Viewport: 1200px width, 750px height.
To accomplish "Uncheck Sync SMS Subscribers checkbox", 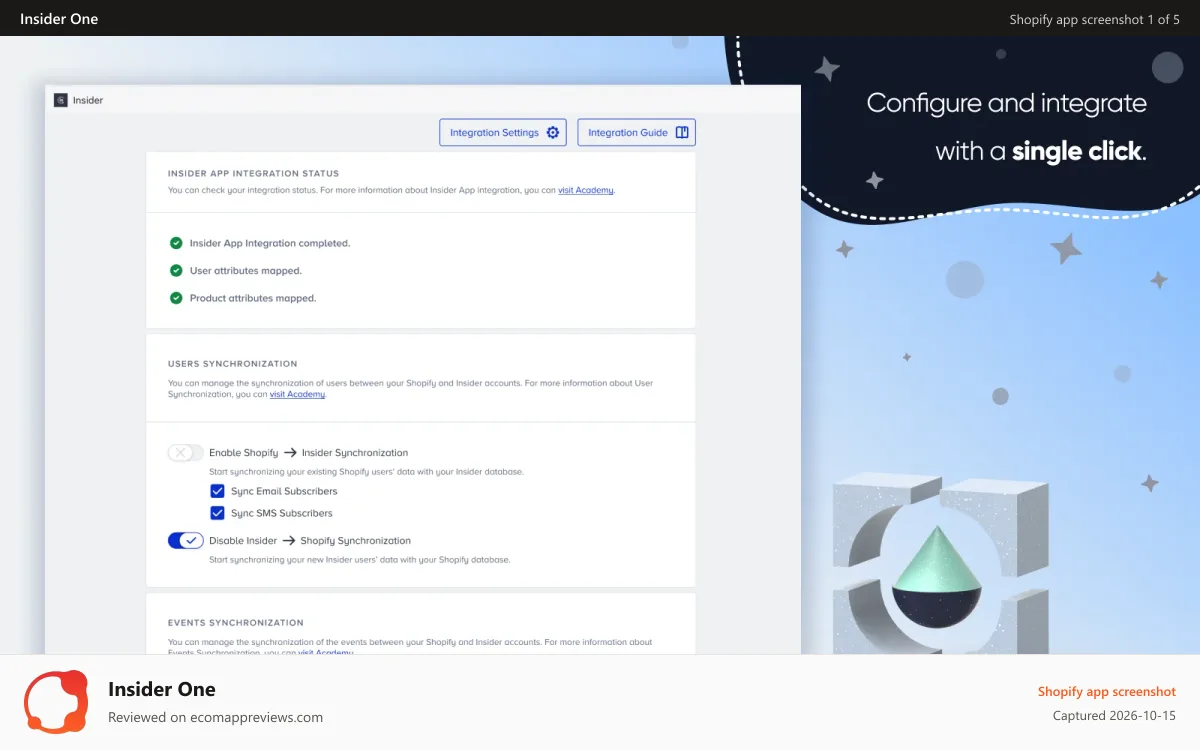I will [x=217, y=513].
